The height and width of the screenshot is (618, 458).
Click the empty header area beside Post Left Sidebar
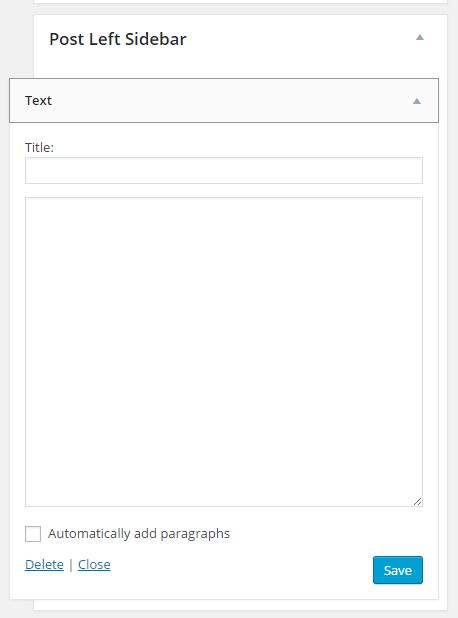pos(300,39)
